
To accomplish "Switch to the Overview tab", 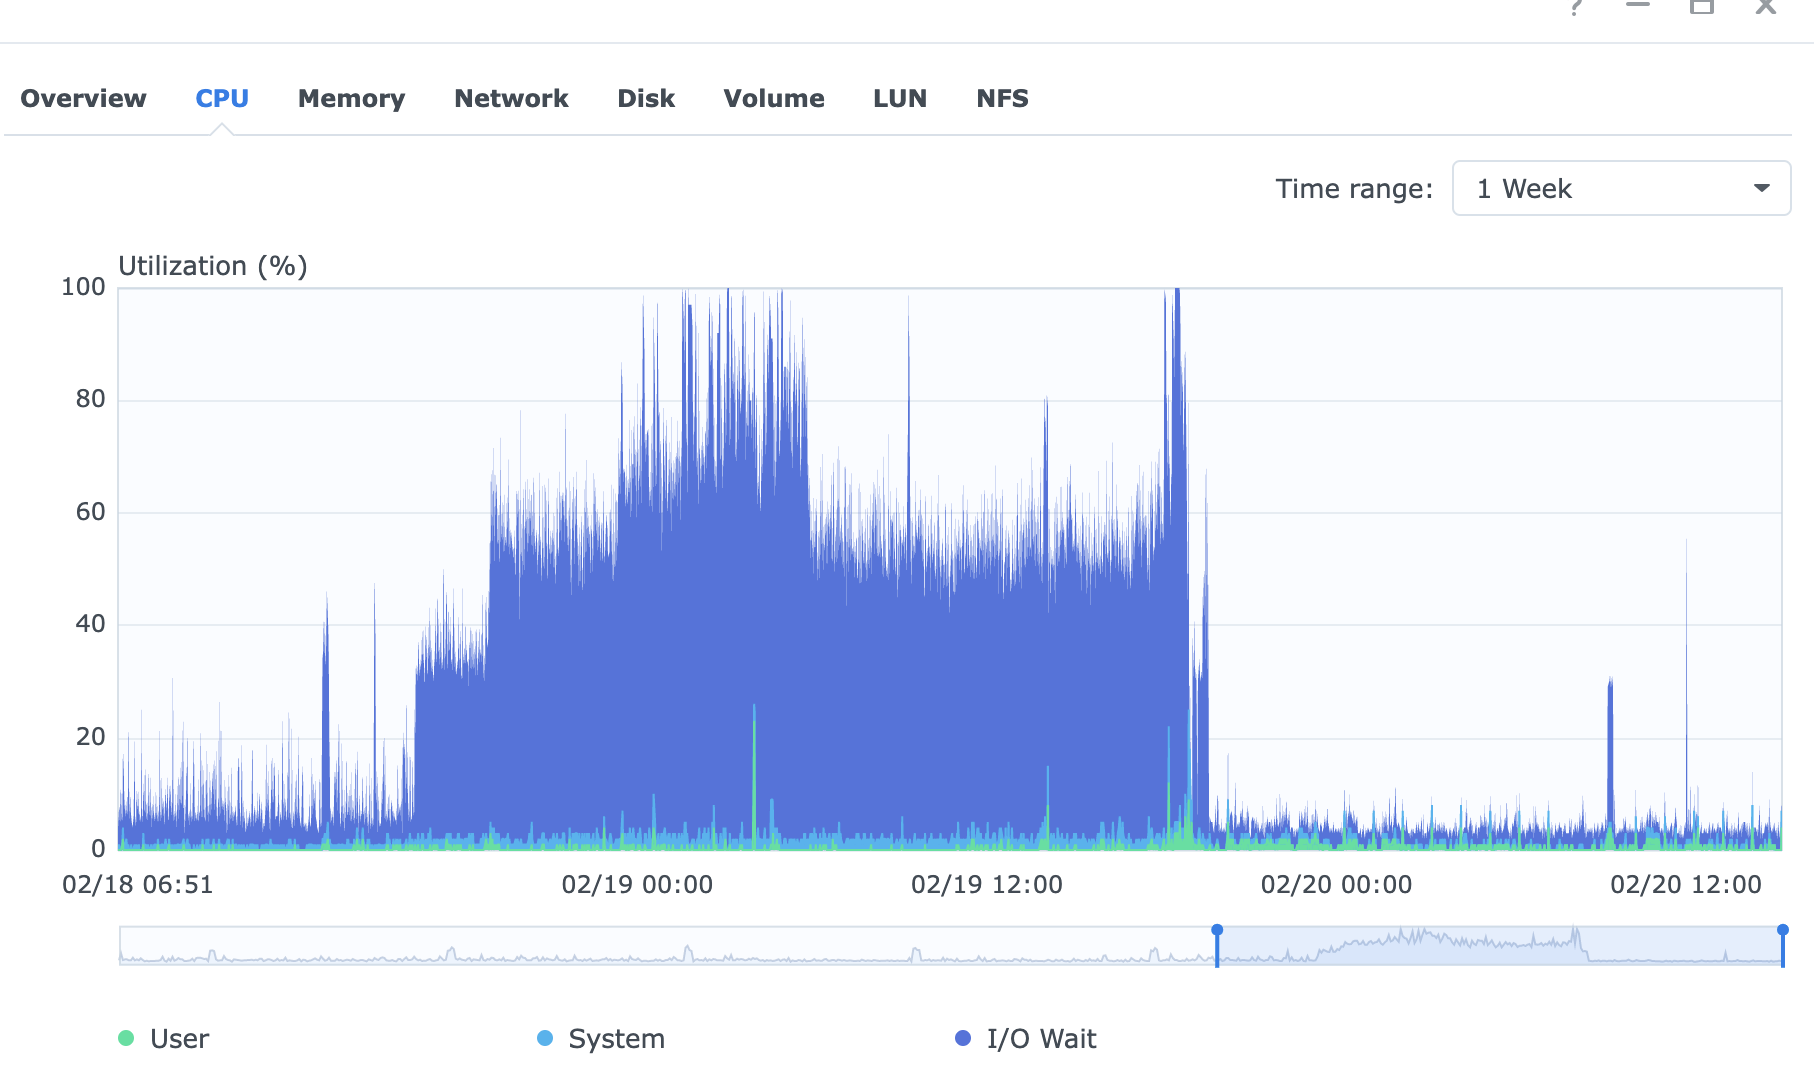I will coord(83,98).
